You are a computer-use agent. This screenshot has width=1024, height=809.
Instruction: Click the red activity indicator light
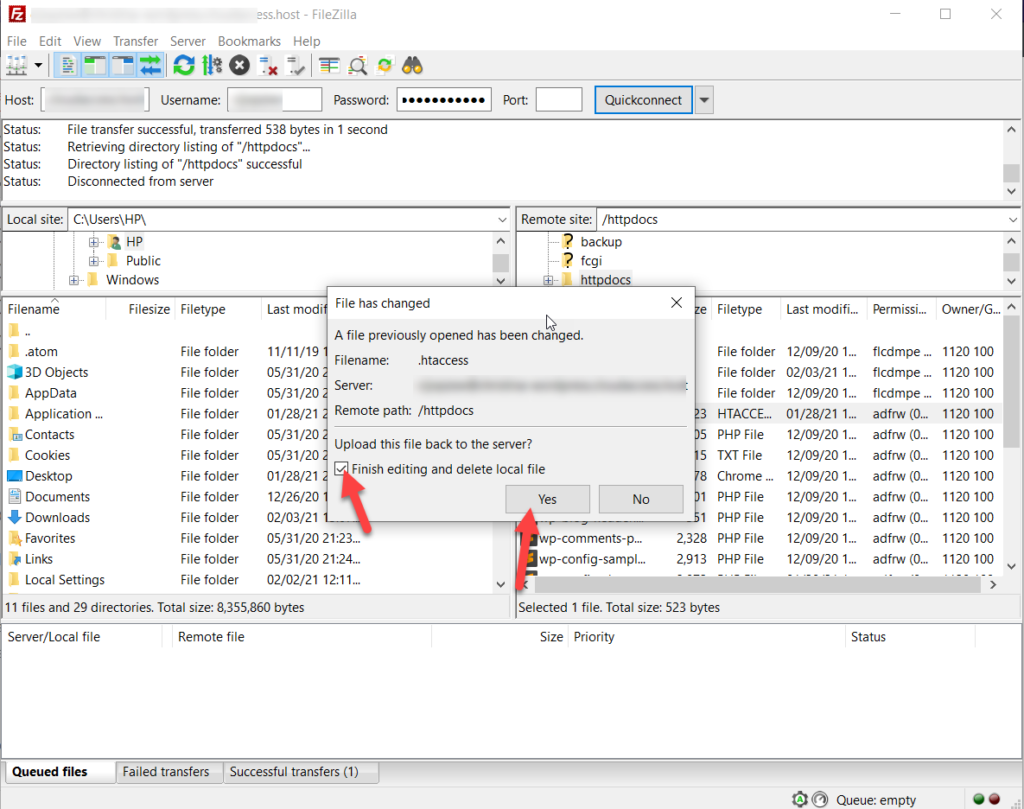click(995, 799)
